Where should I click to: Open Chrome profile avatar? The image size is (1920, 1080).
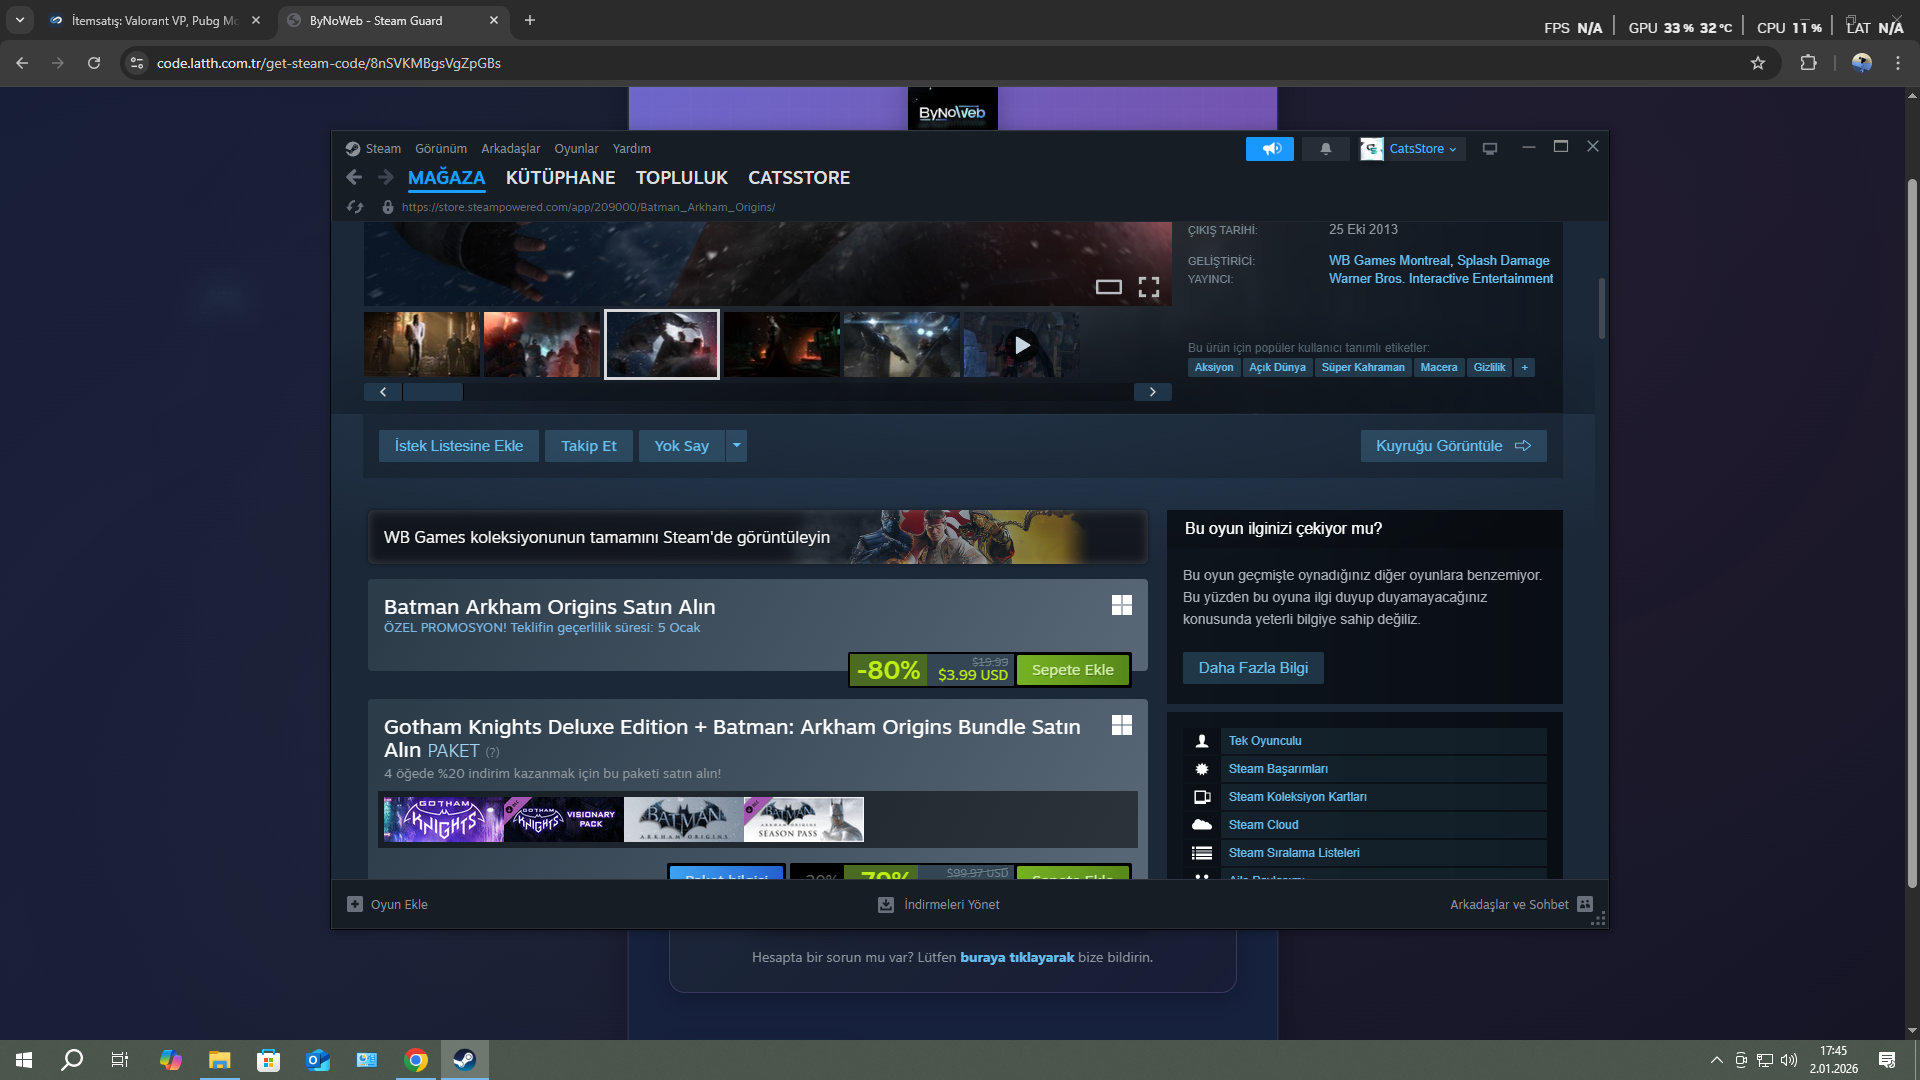1862,63
